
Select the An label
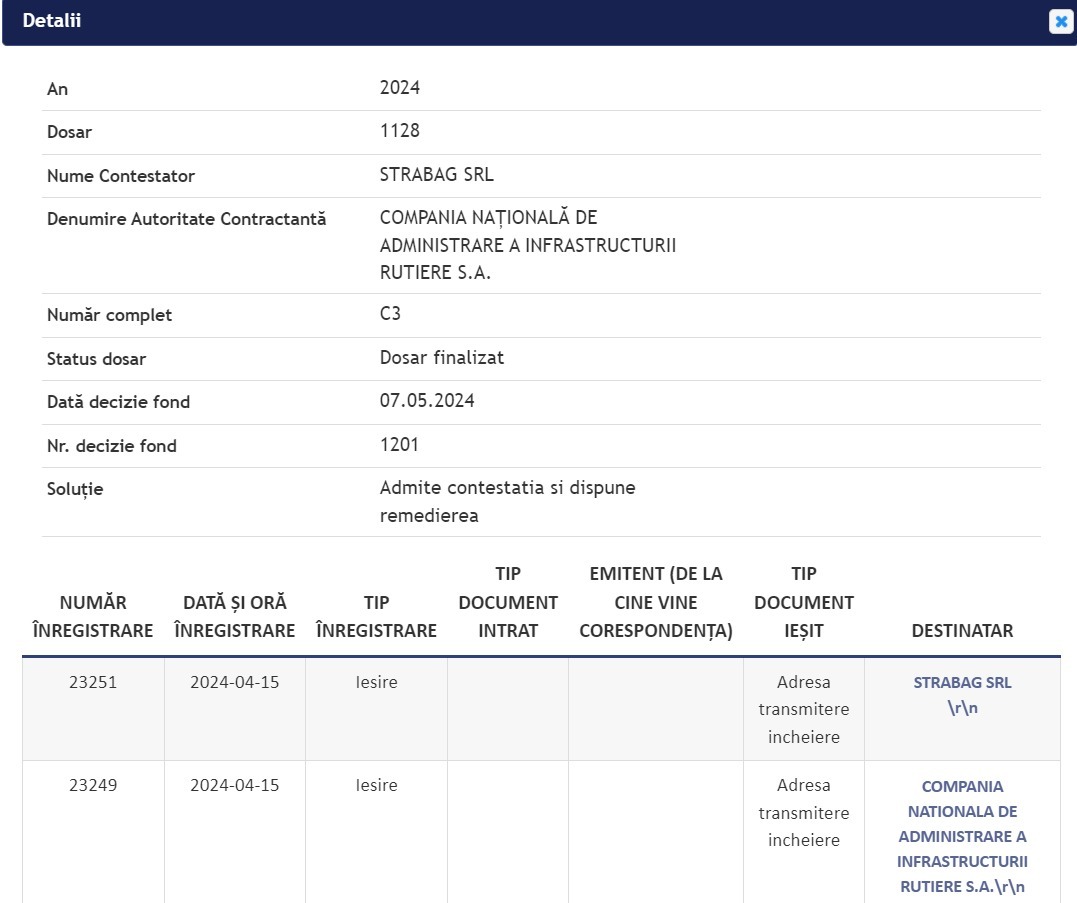coord(57,89)
